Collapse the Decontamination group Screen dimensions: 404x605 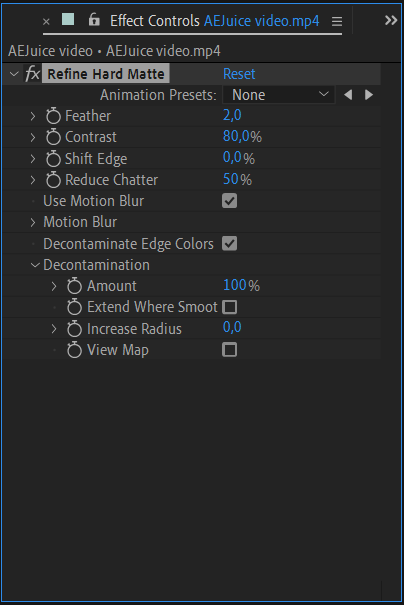click(x=35, y=265)
